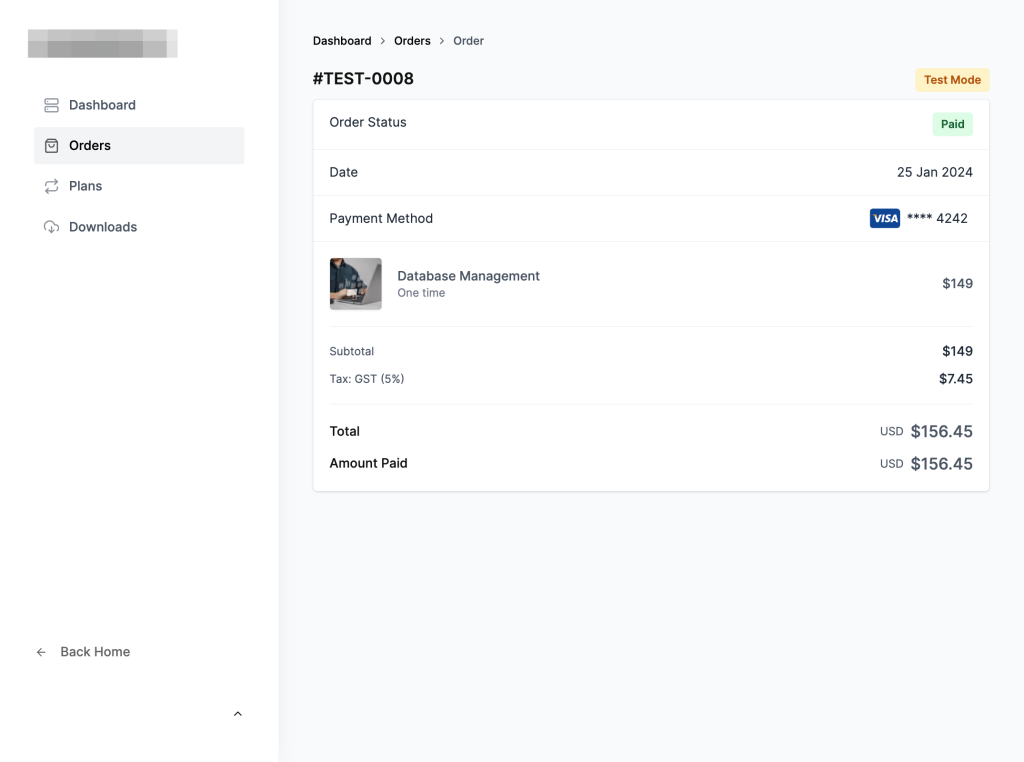Click the Total $156.45 amount

tap(941, 432)
